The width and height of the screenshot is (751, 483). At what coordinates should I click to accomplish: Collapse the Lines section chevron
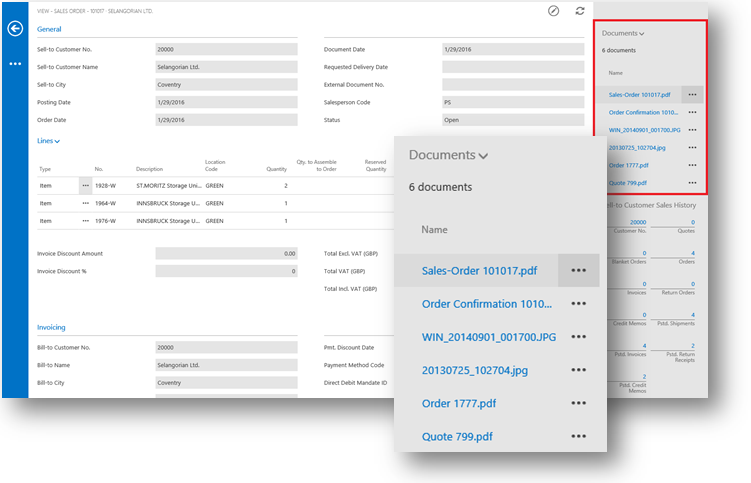tap(57, 142)
